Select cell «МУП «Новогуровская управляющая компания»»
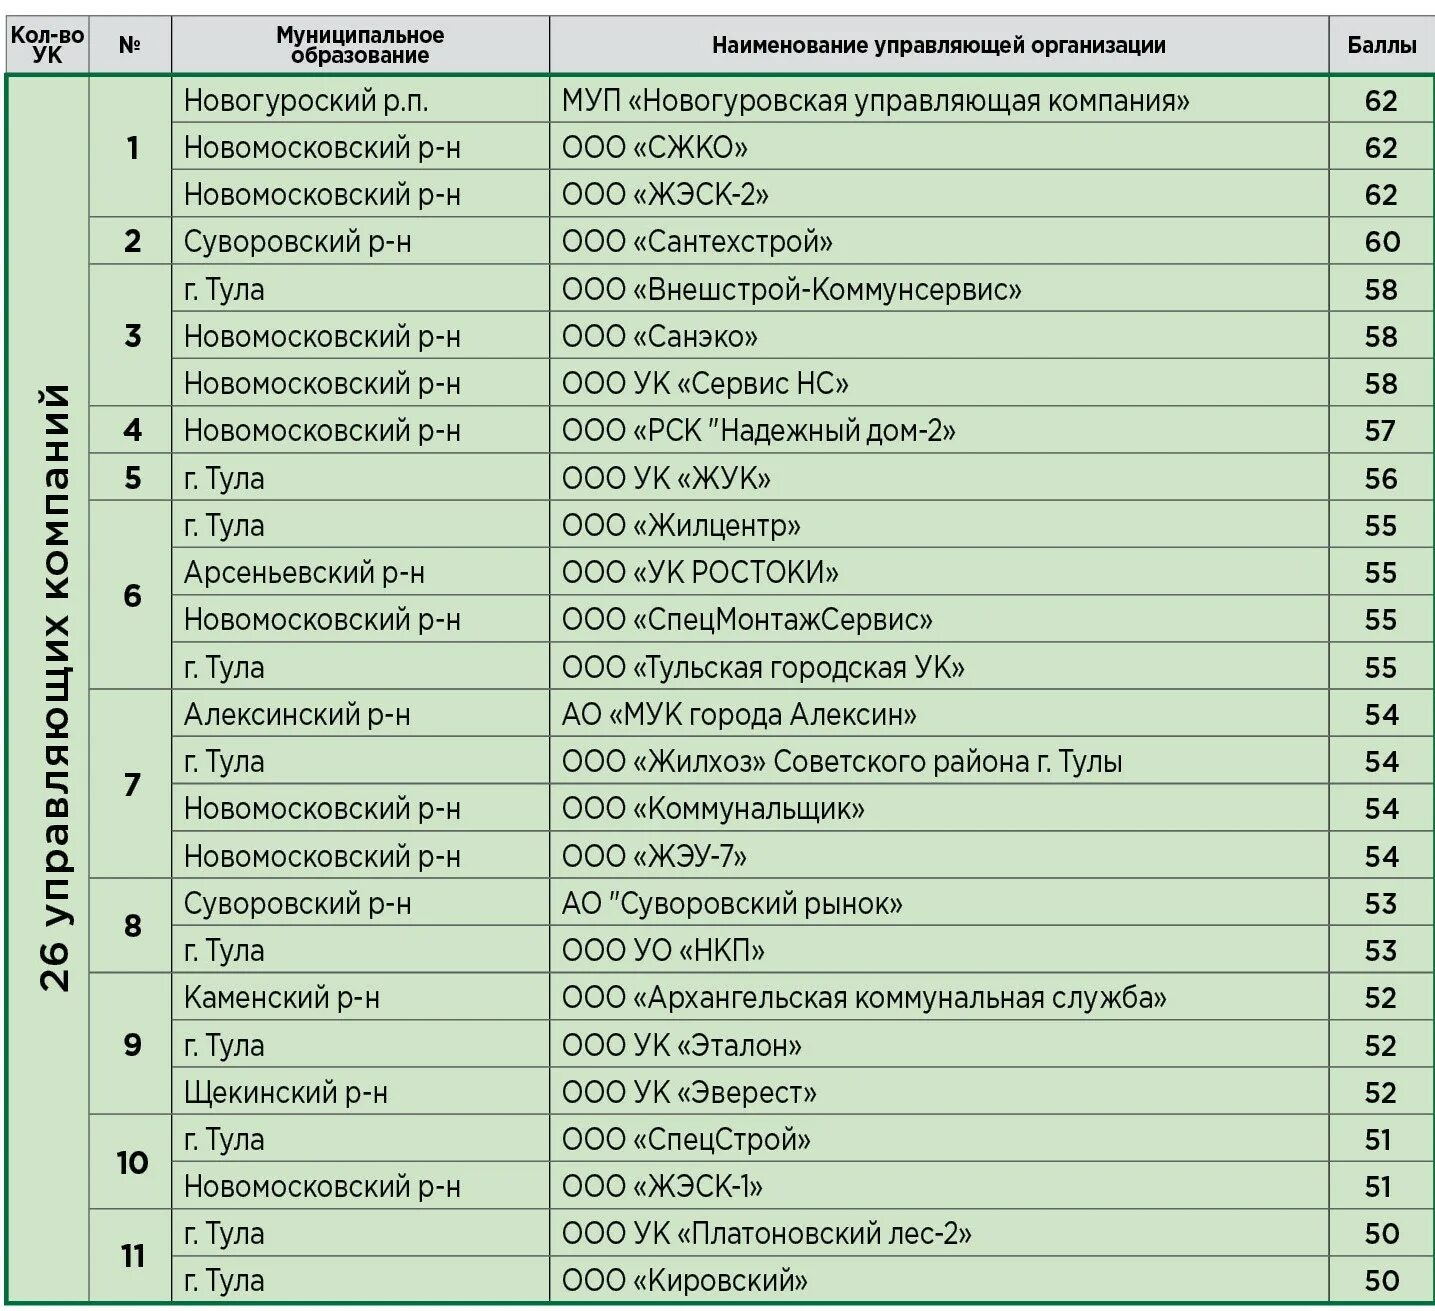 (x=939, y=101)
